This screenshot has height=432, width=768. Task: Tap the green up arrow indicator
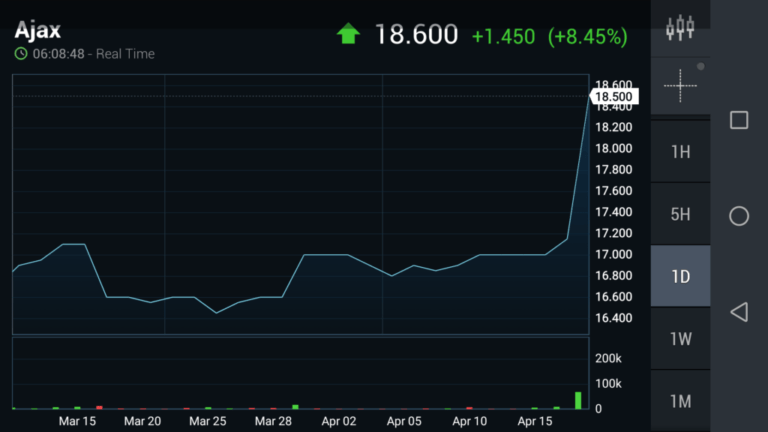coord(348,35)
